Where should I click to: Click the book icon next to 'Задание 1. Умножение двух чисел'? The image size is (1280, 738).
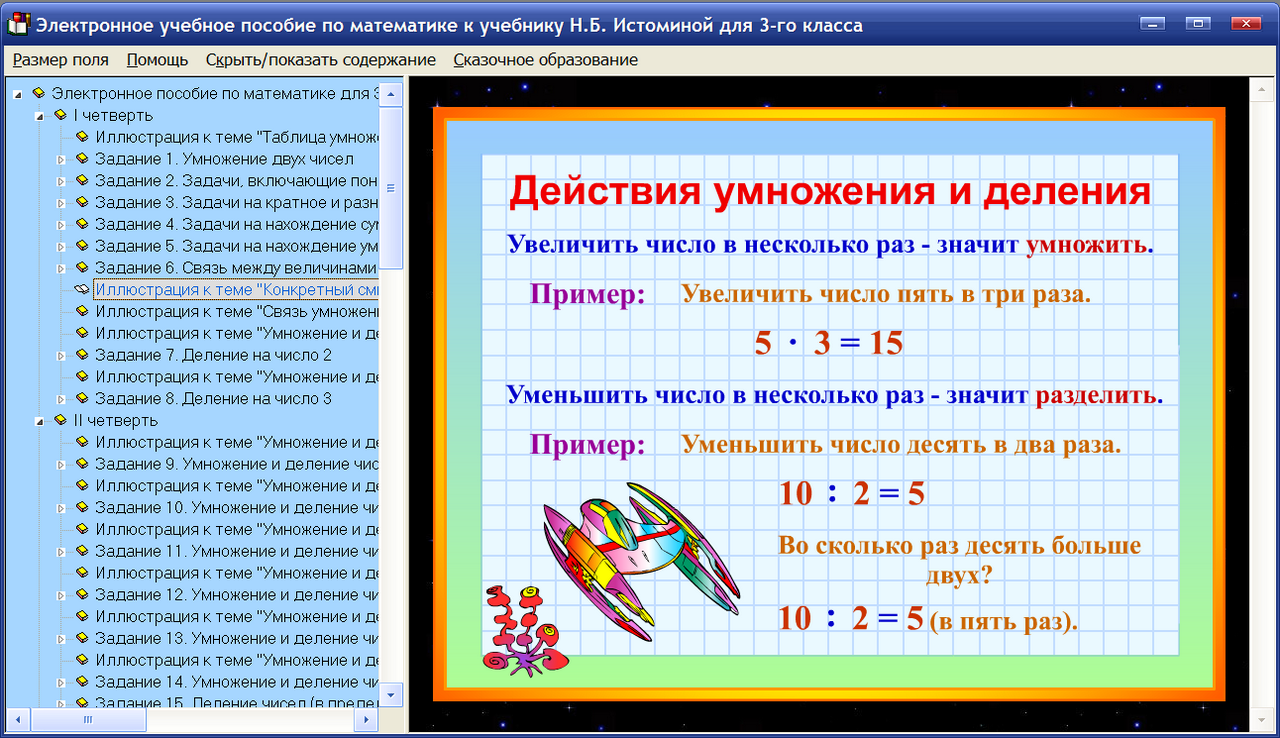click(x=81, y=158)
